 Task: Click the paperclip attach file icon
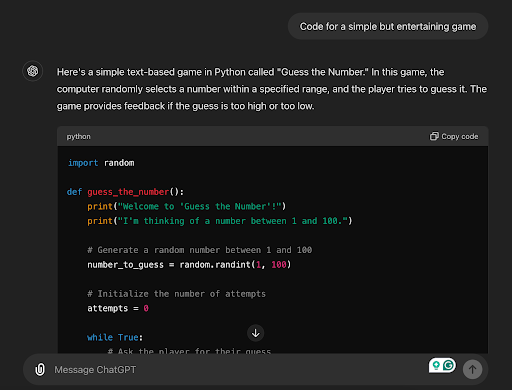click(40, 369)
